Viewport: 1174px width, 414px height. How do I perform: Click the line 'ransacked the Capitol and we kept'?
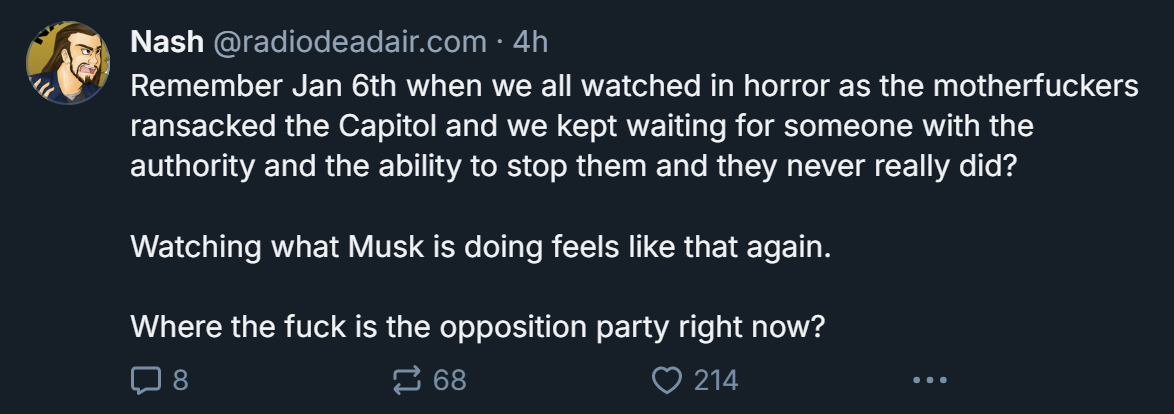(583, 127)
